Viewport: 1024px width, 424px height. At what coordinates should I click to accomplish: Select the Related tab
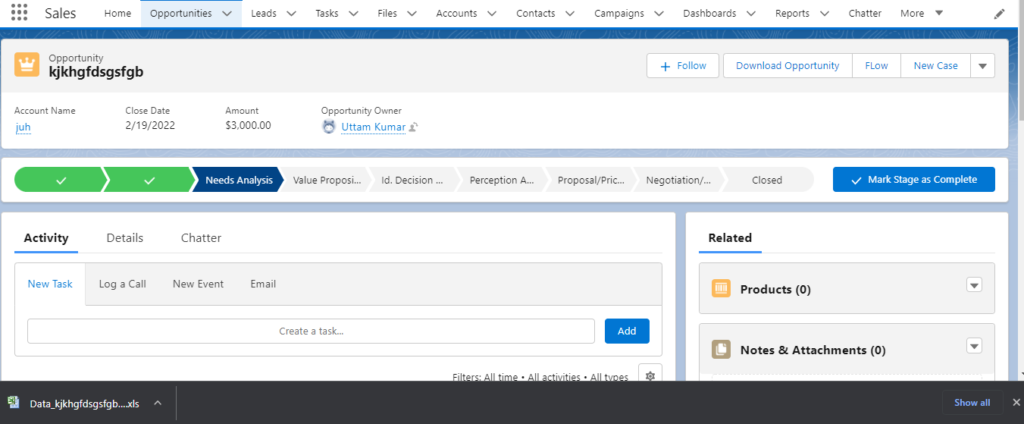730,238
